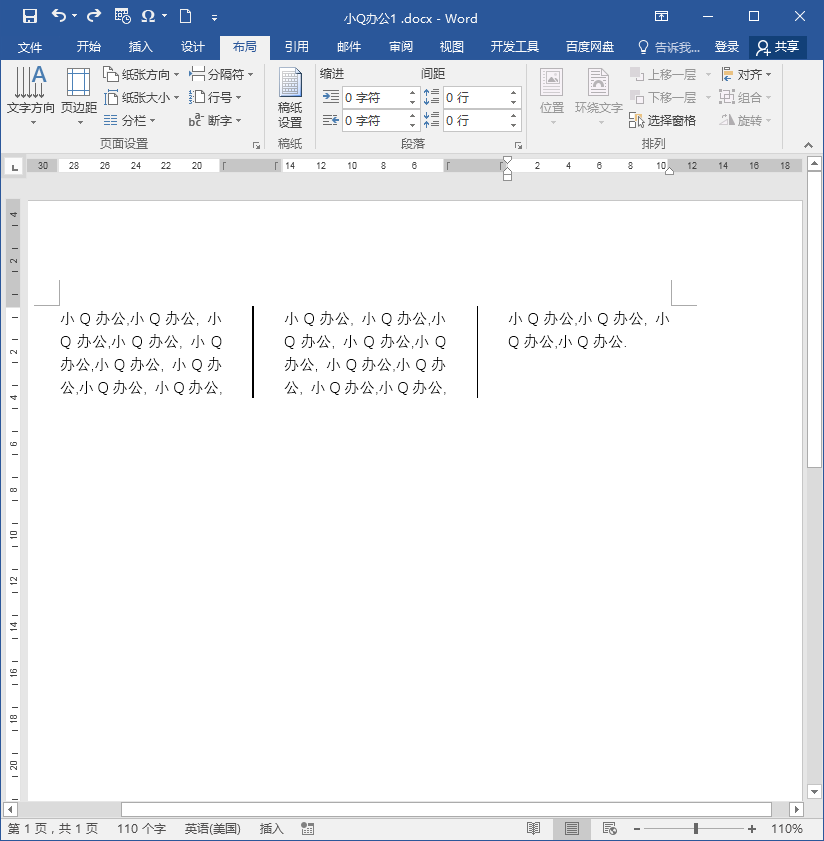Open the Breaks (分隔符) dropdown
Viewport: 824px width, 841px height.
click(x=221, y=75)
